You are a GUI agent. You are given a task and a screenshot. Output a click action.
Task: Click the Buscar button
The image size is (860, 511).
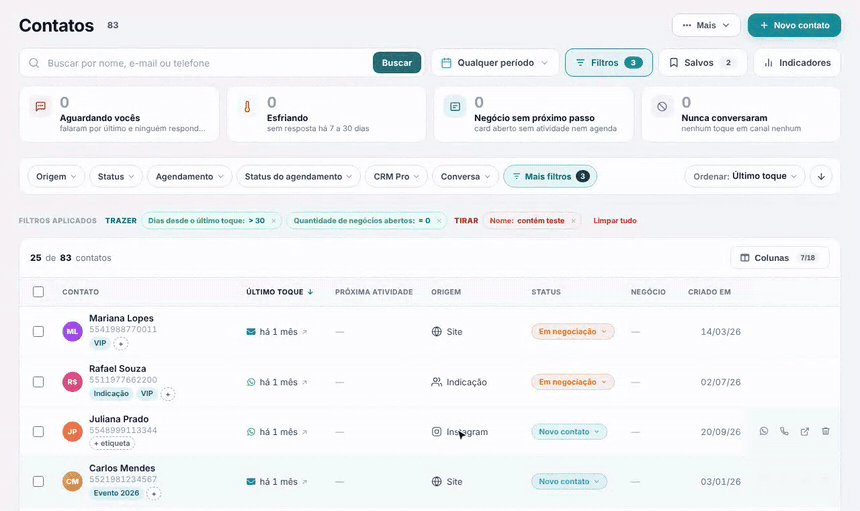tap(397, 63)
